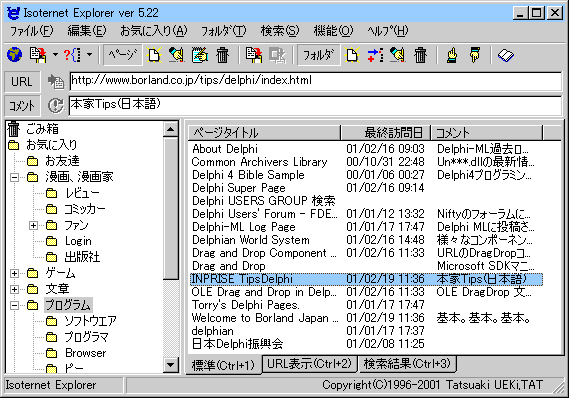Image resolution: width=569 pixels, height=398 pixels.
Task: Click the red question mark brace icon
Action: pos(73,55)
